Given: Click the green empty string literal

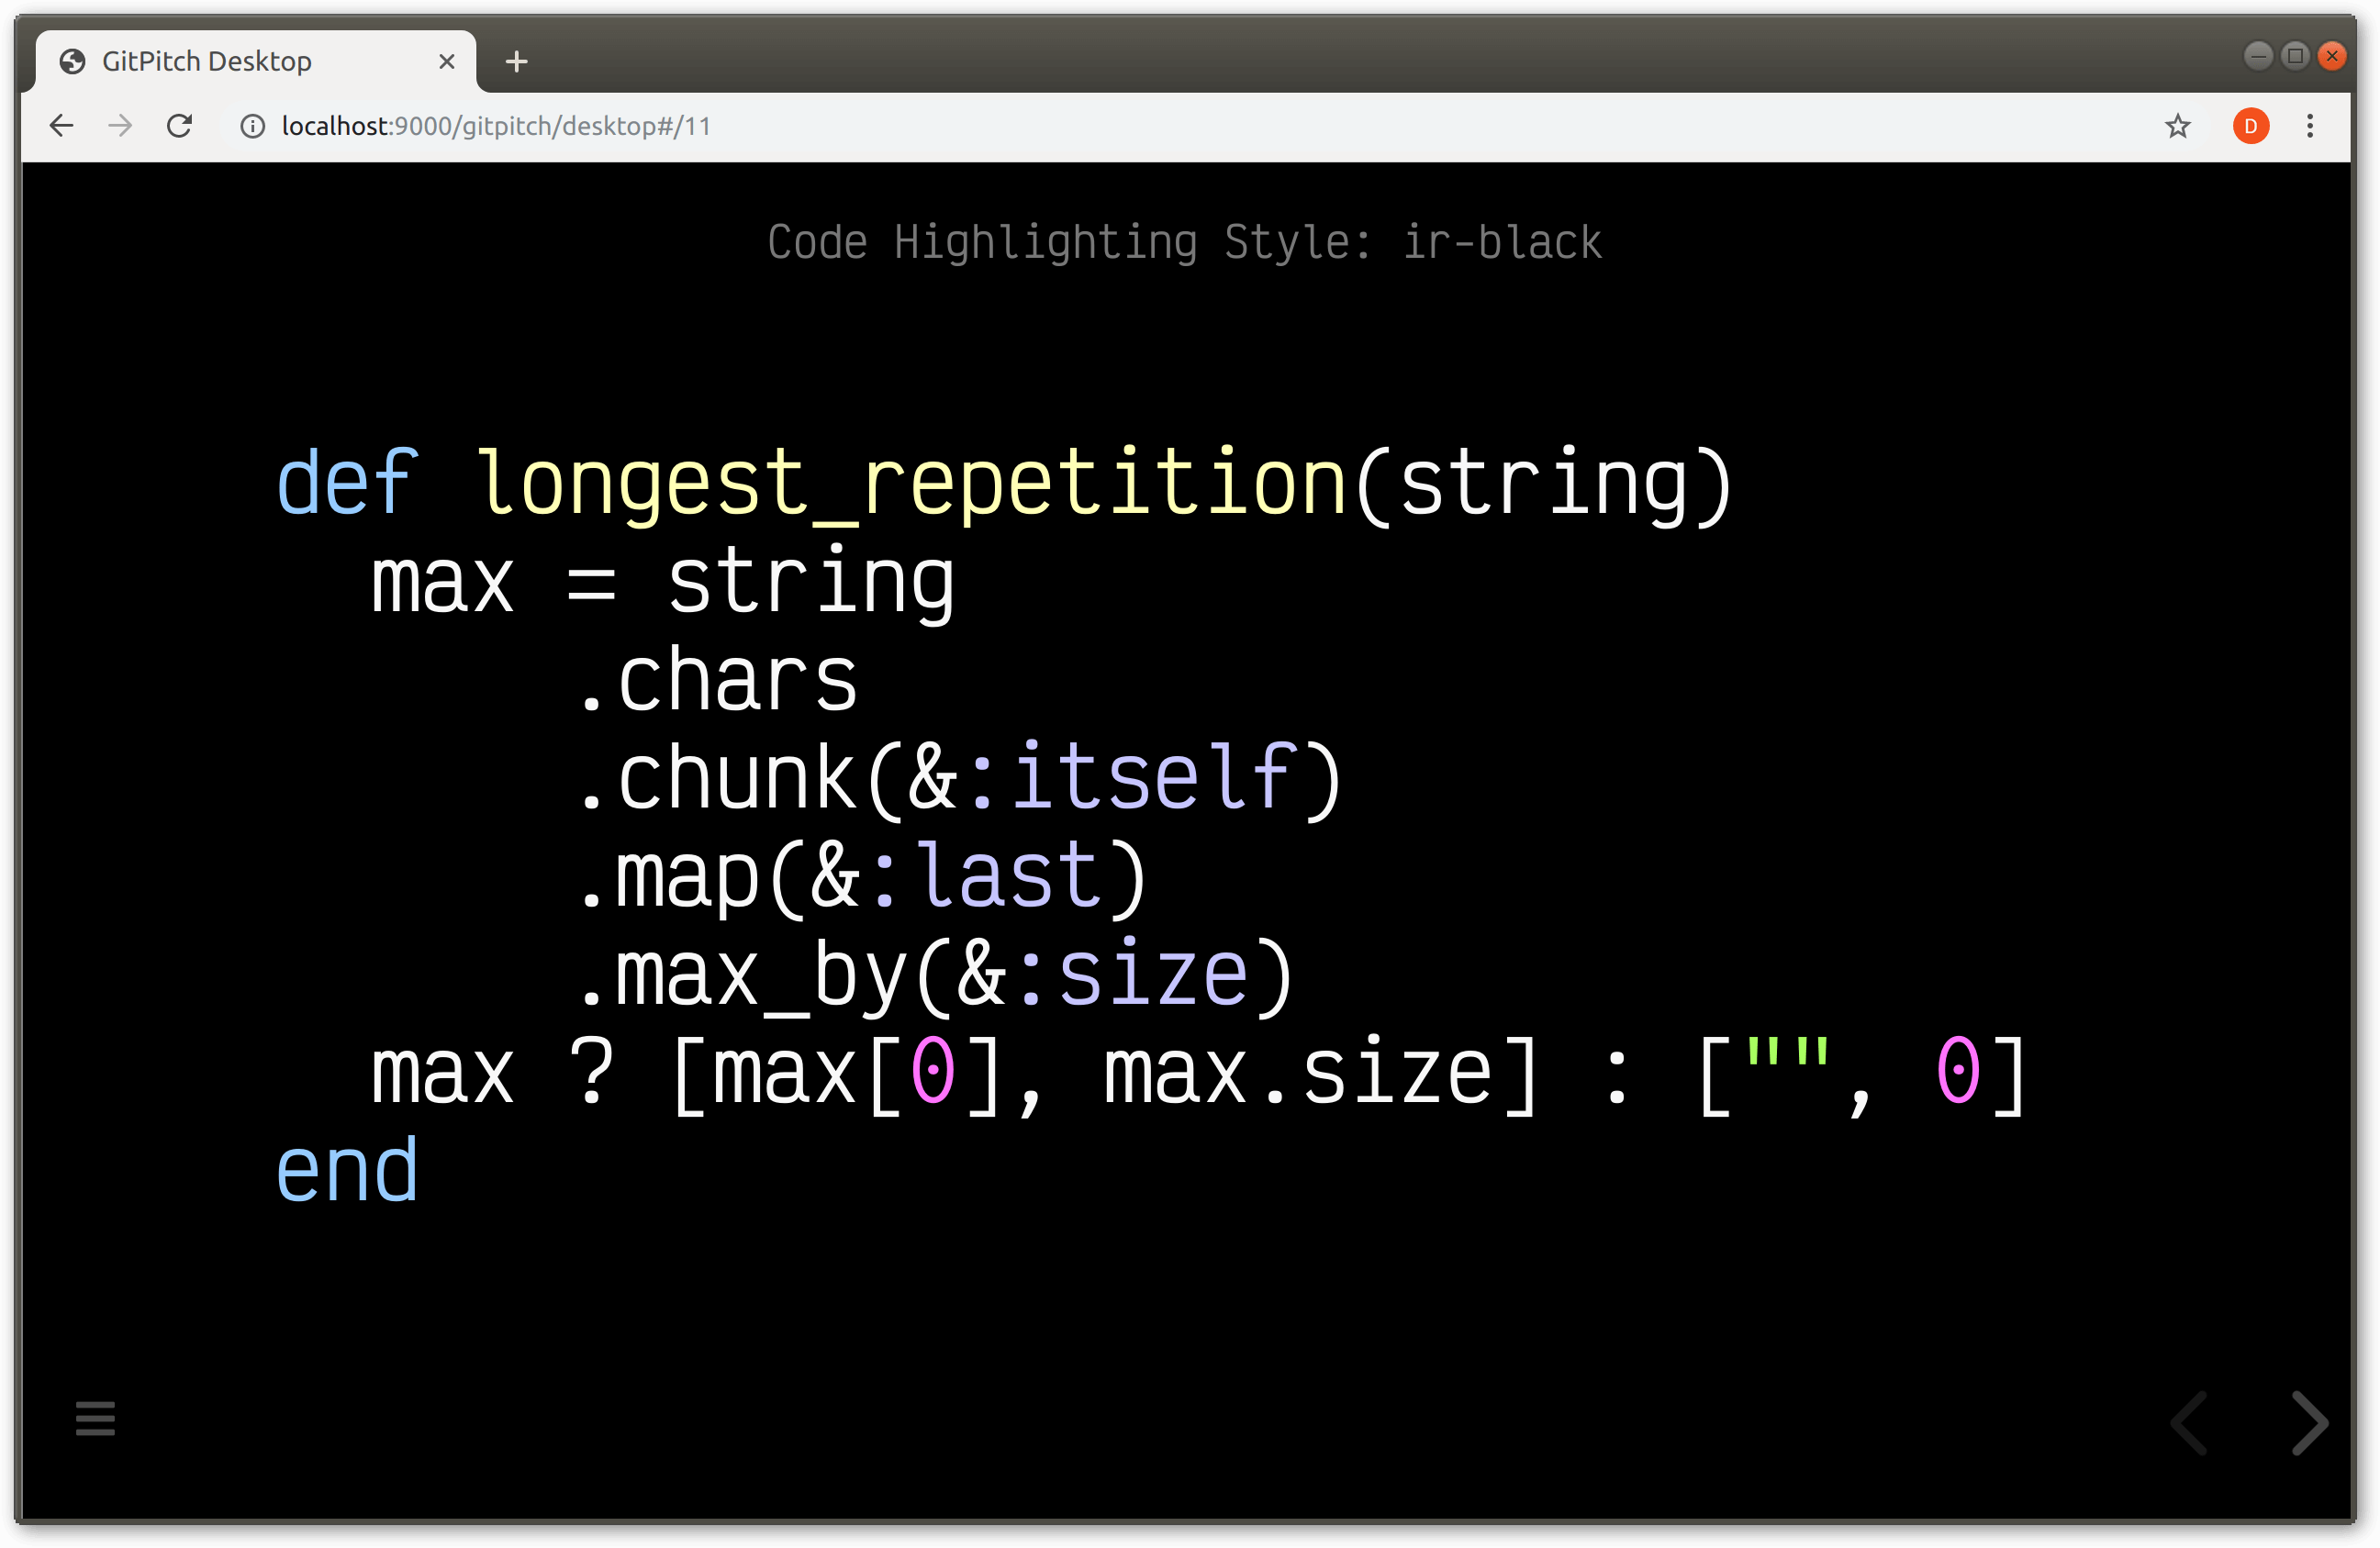Looking at the screenshot, I should click(1786, 1053).
